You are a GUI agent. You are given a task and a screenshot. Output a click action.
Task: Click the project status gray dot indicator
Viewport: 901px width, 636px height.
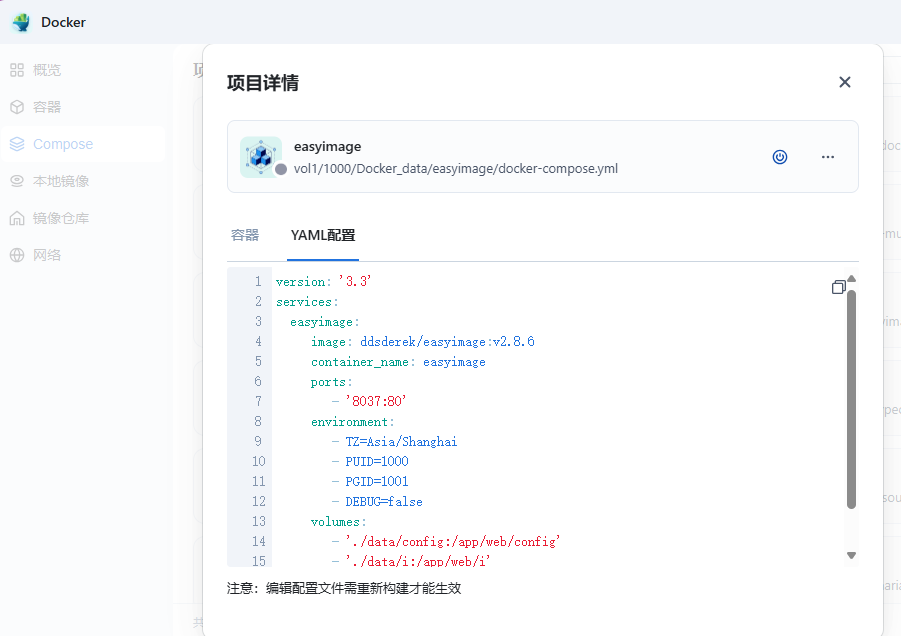(281, 169)
